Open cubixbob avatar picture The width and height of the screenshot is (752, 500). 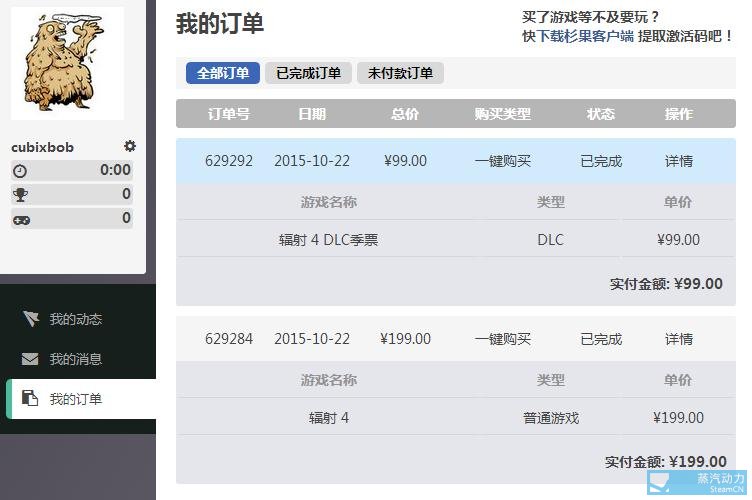pyautogui.click(x=67, y=63)
